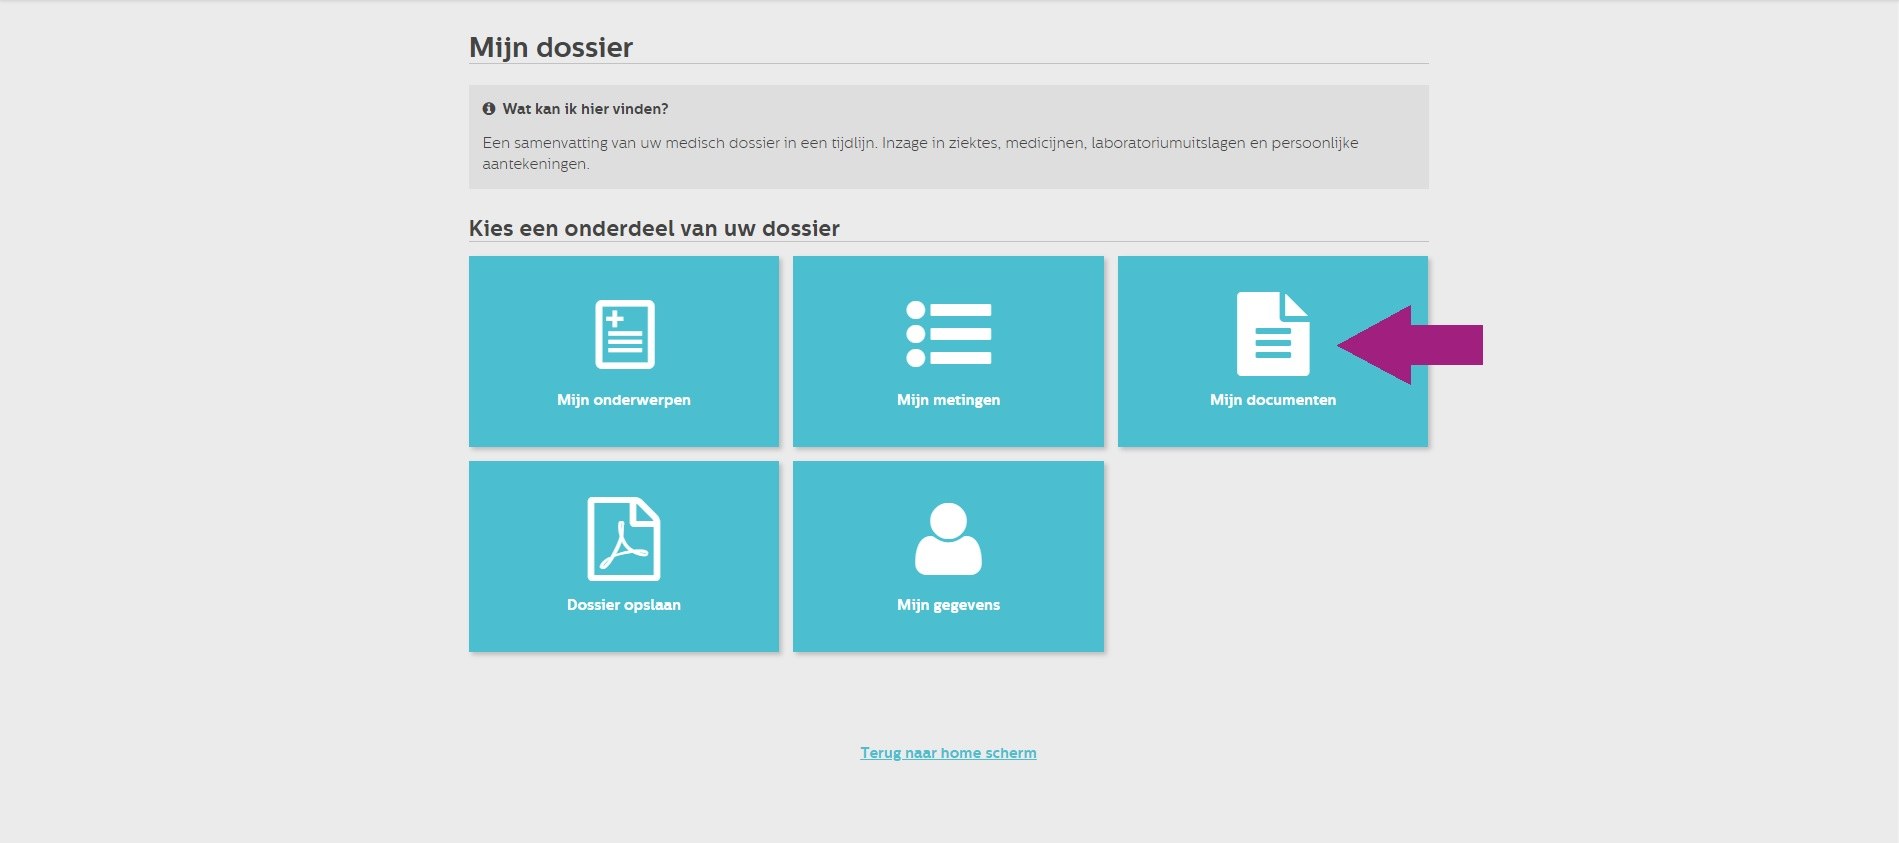Viewport: 1899px width, 843px height.
Task: Click the Dossier opslaan tile label
Action: [x=624, y=605]
